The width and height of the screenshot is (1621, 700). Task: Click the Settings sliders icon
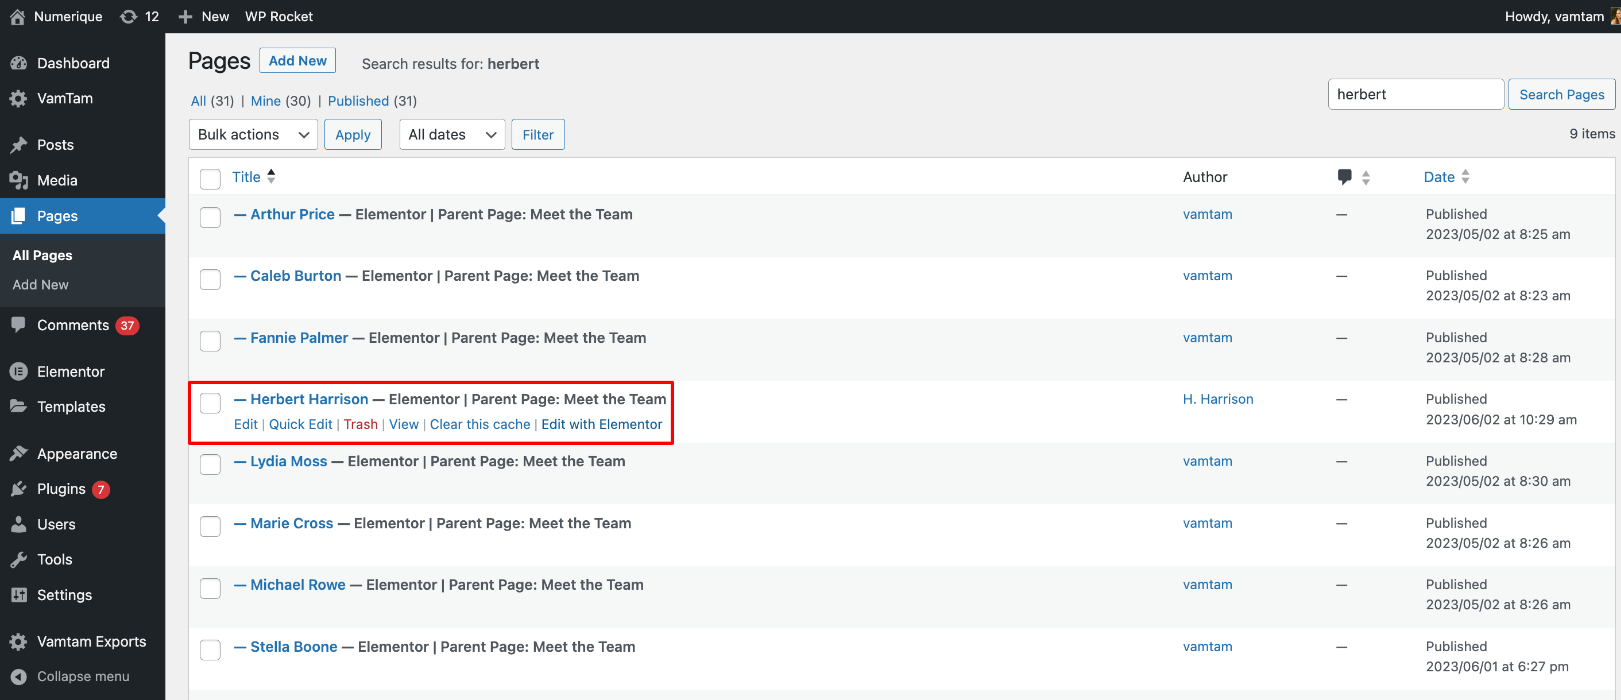click(18, 595)
